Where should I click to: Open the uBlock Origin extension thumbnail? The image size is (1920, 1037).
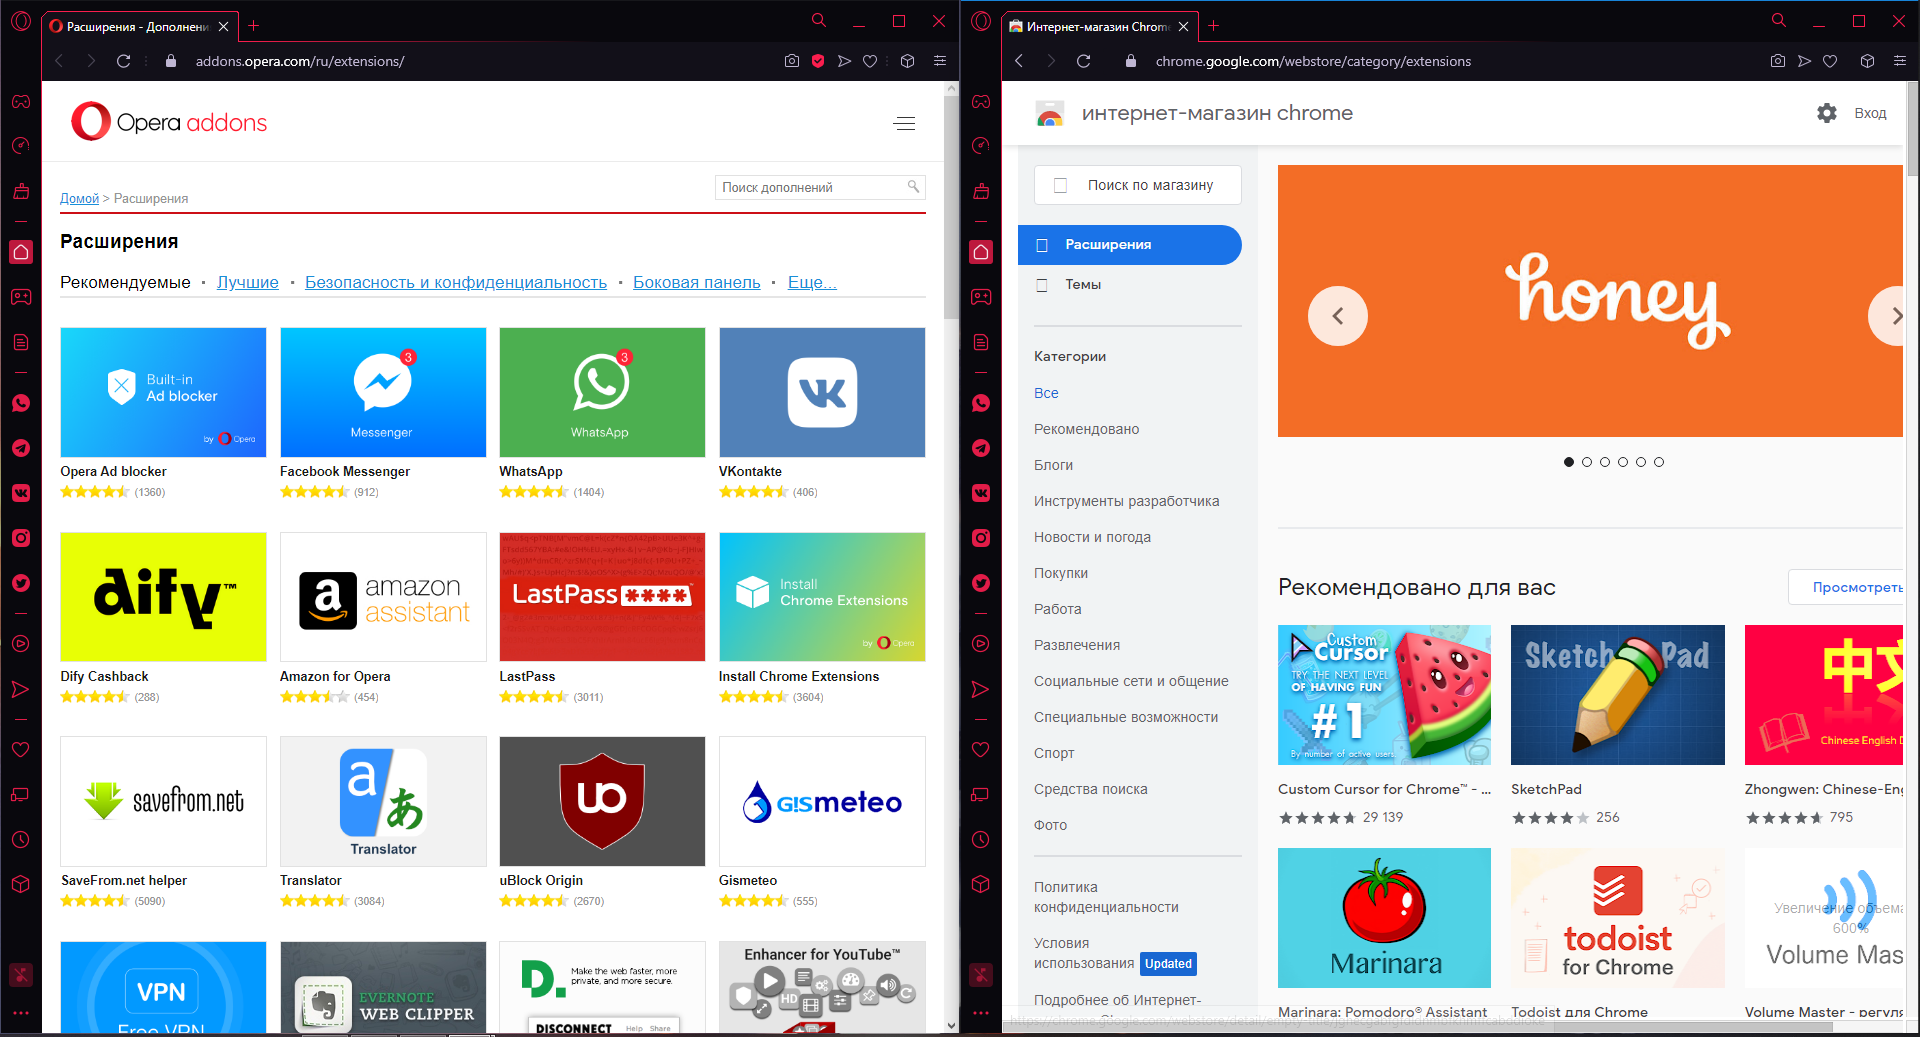[602, 801]
